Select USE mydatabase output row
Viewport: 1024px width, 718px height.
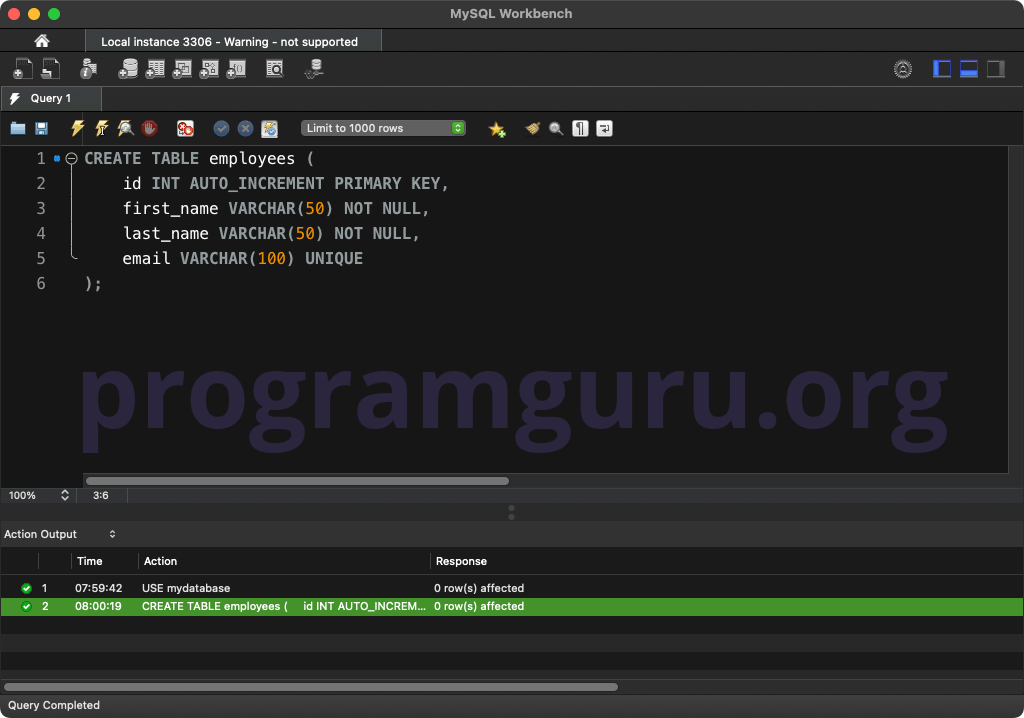(512, 588)
